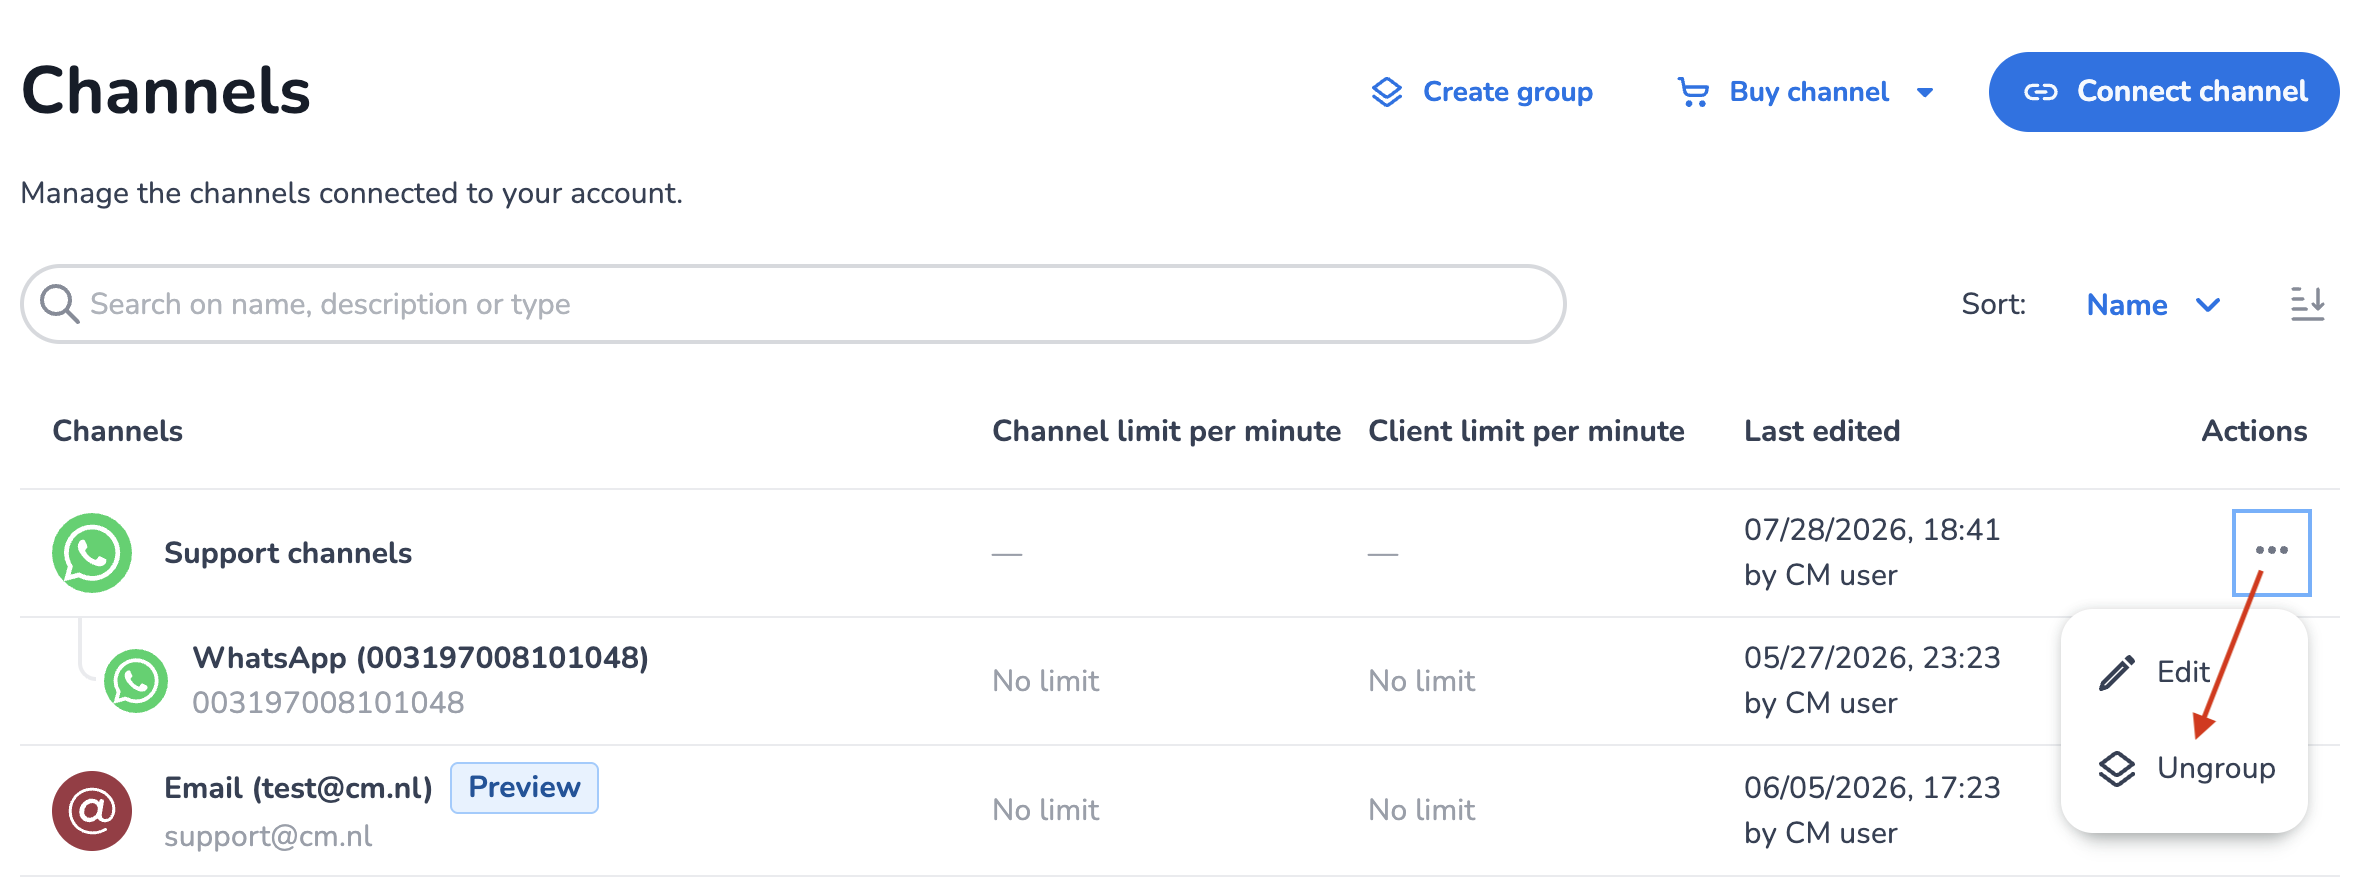Click the 06/05/2026, 17:23 edit date
2356x880 pixels.
click(1872, 788)
